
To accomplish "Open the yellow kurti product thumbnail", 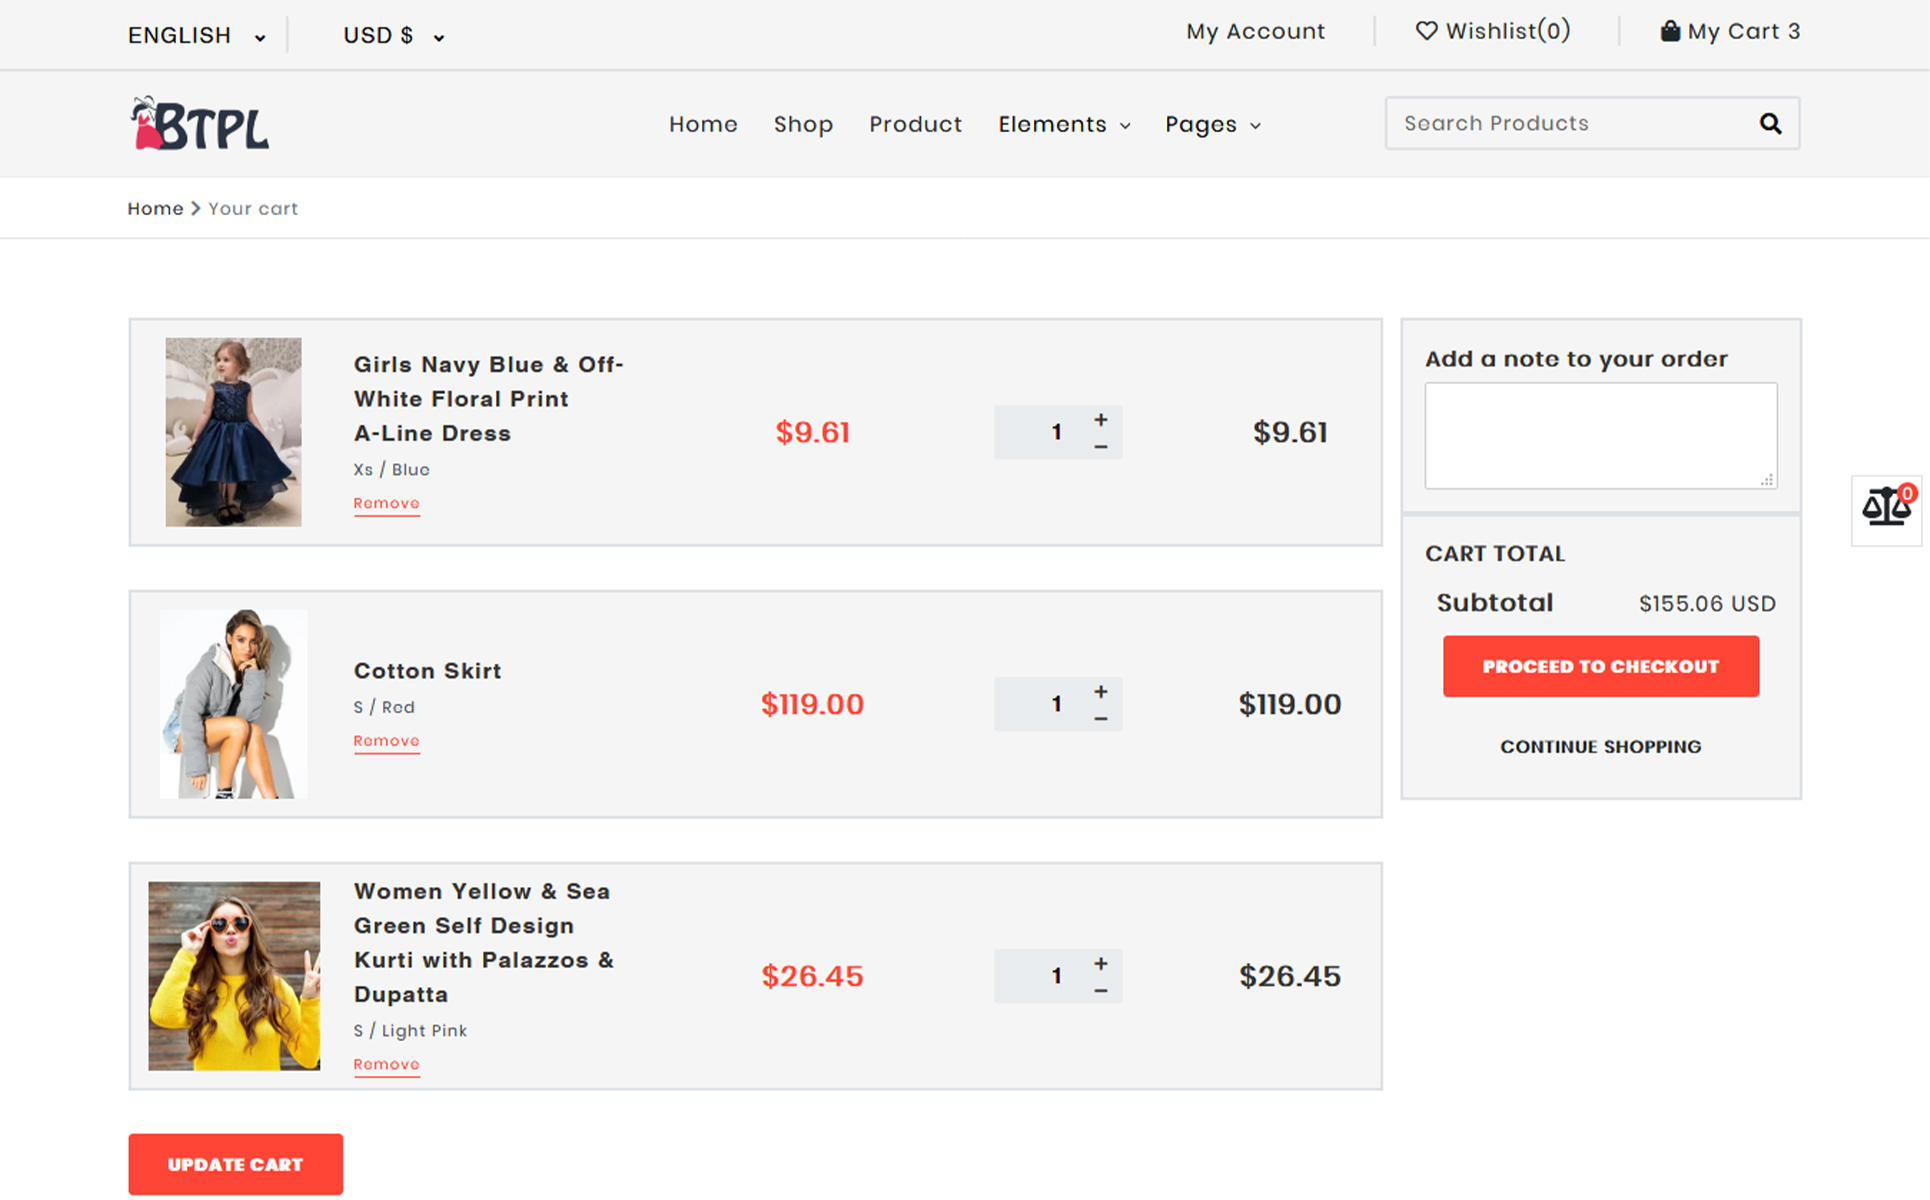I will coord(234,976).
